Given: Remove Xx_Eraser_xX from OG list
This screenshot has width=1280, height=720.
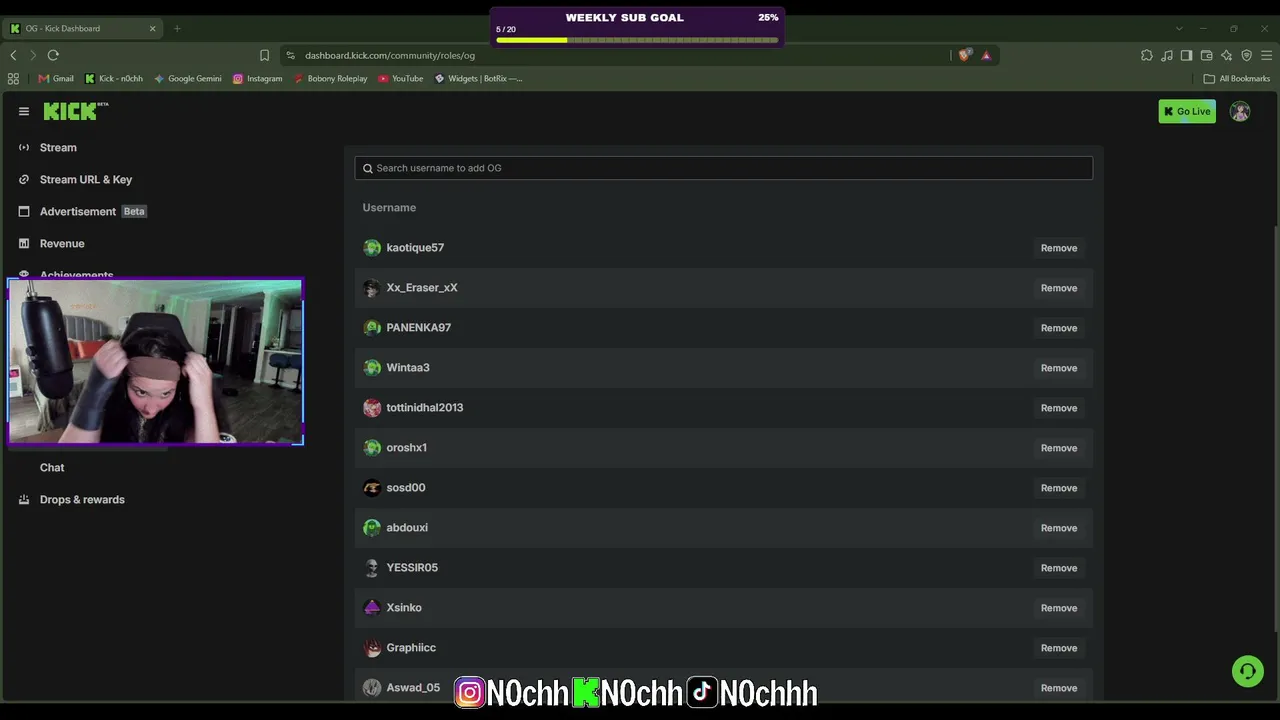Looking at the screenshot, I should [x=1059, y=288].
